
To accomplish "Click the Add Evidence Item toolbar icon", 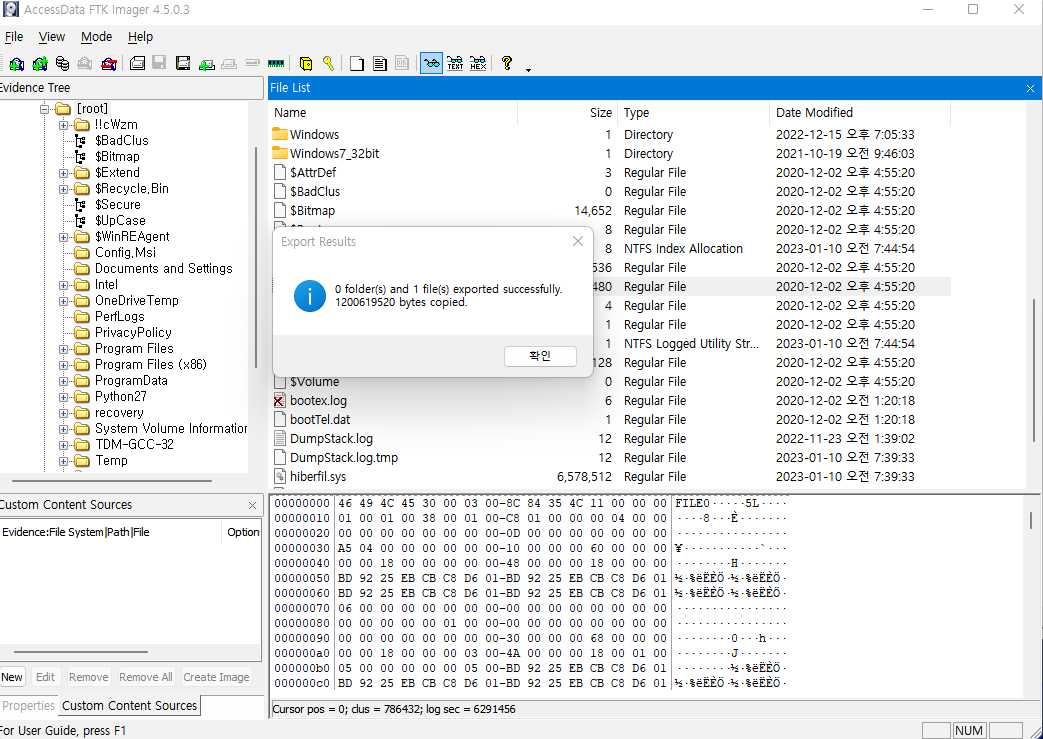I will pos(17,63).
